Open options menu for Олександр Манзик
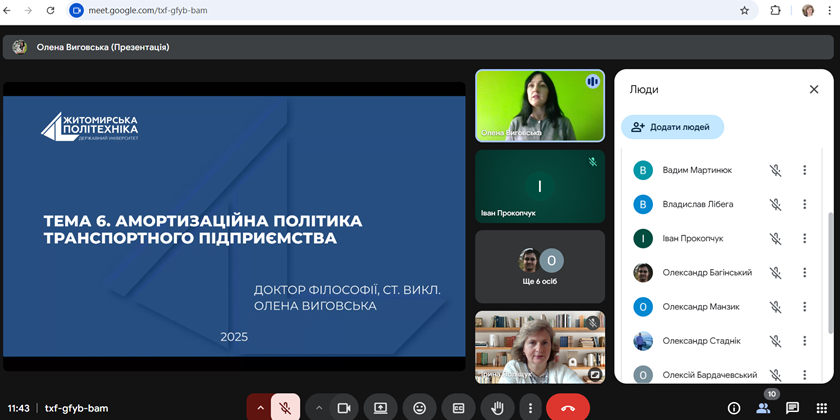The image size is (840, 420). point(804,307)
